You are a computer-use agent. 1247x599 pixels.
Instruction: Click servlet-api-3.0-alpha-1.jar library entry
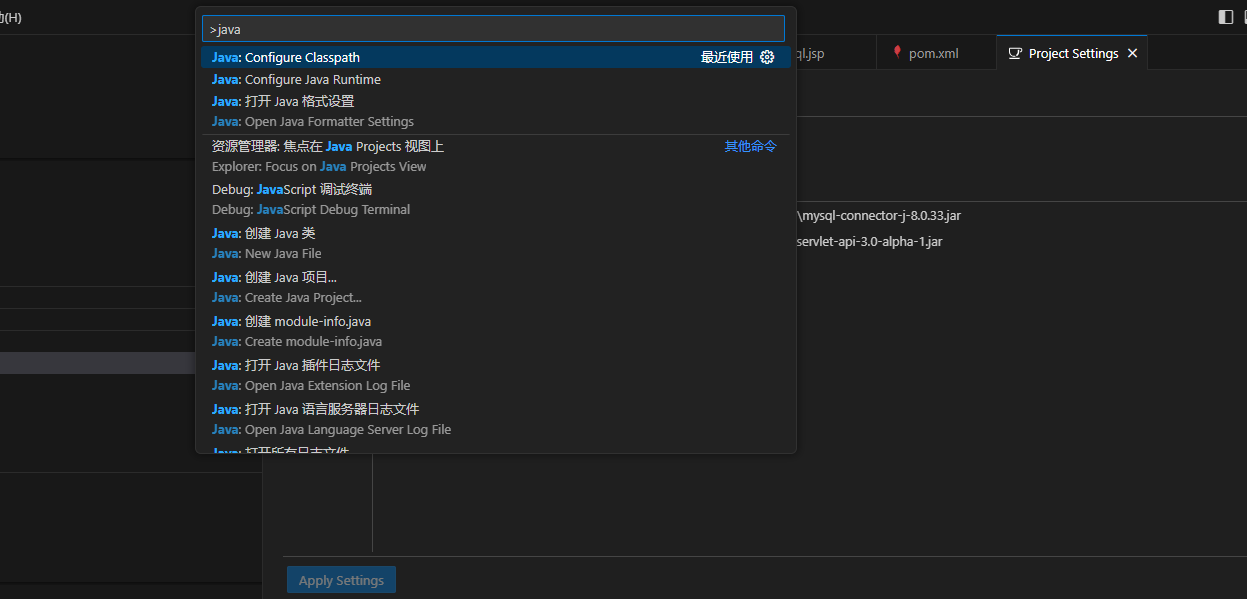click(869, 241)
